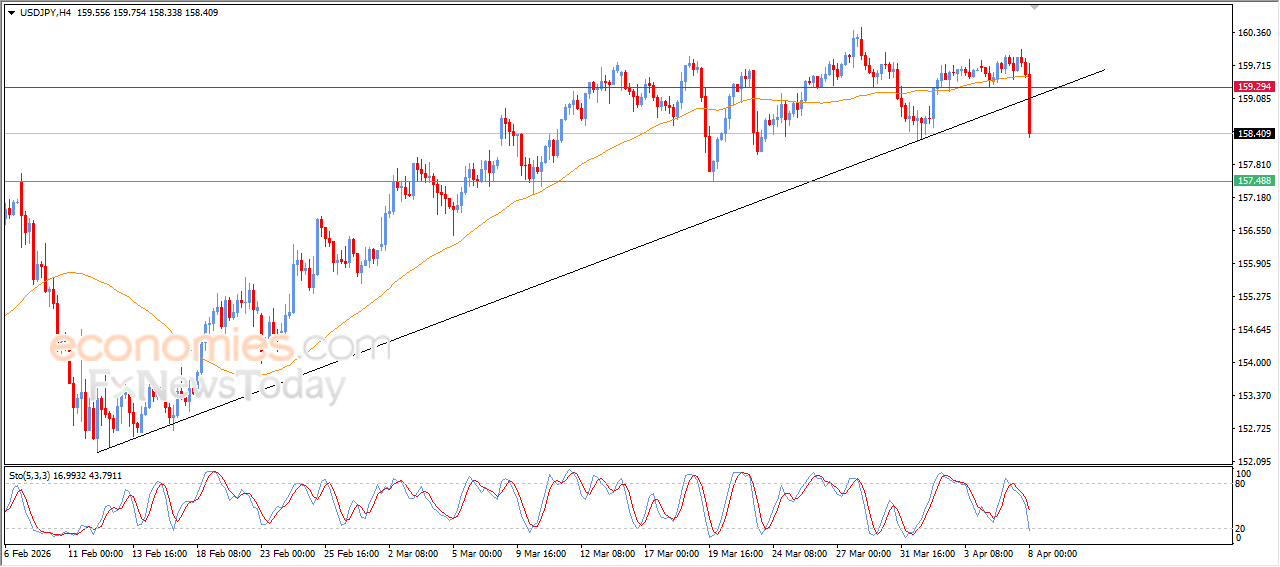
Task: Click the 157.810 price axis label
Action: pos(1253,165)
